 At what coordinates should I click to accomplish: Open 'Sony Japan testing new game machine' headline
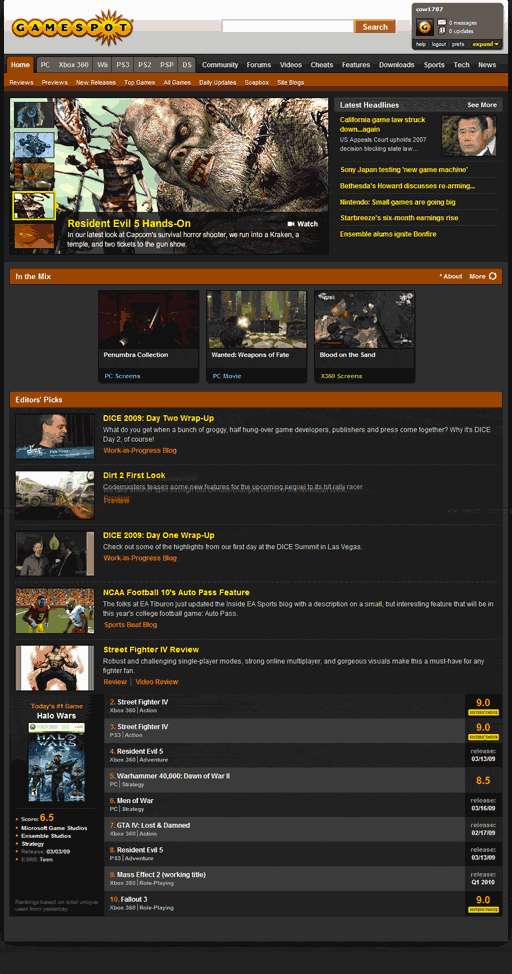point(404,170)
